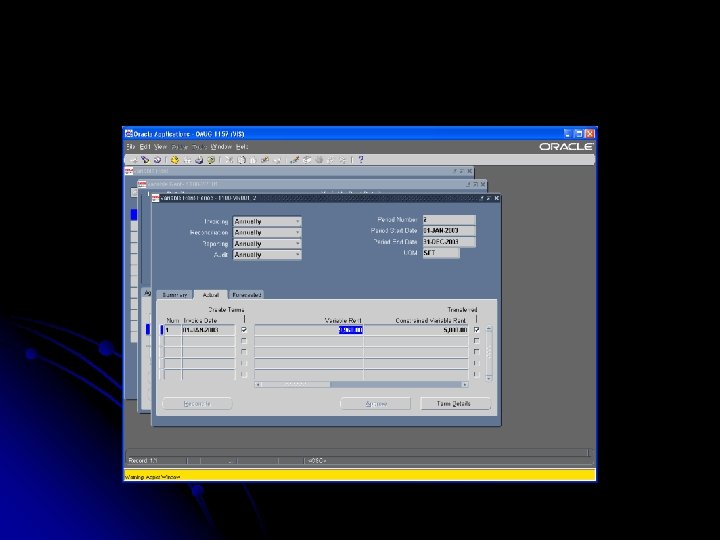The image size is (720, 540).
Task: Click the Edit Field toolbar icon
Action: [295, 160]
